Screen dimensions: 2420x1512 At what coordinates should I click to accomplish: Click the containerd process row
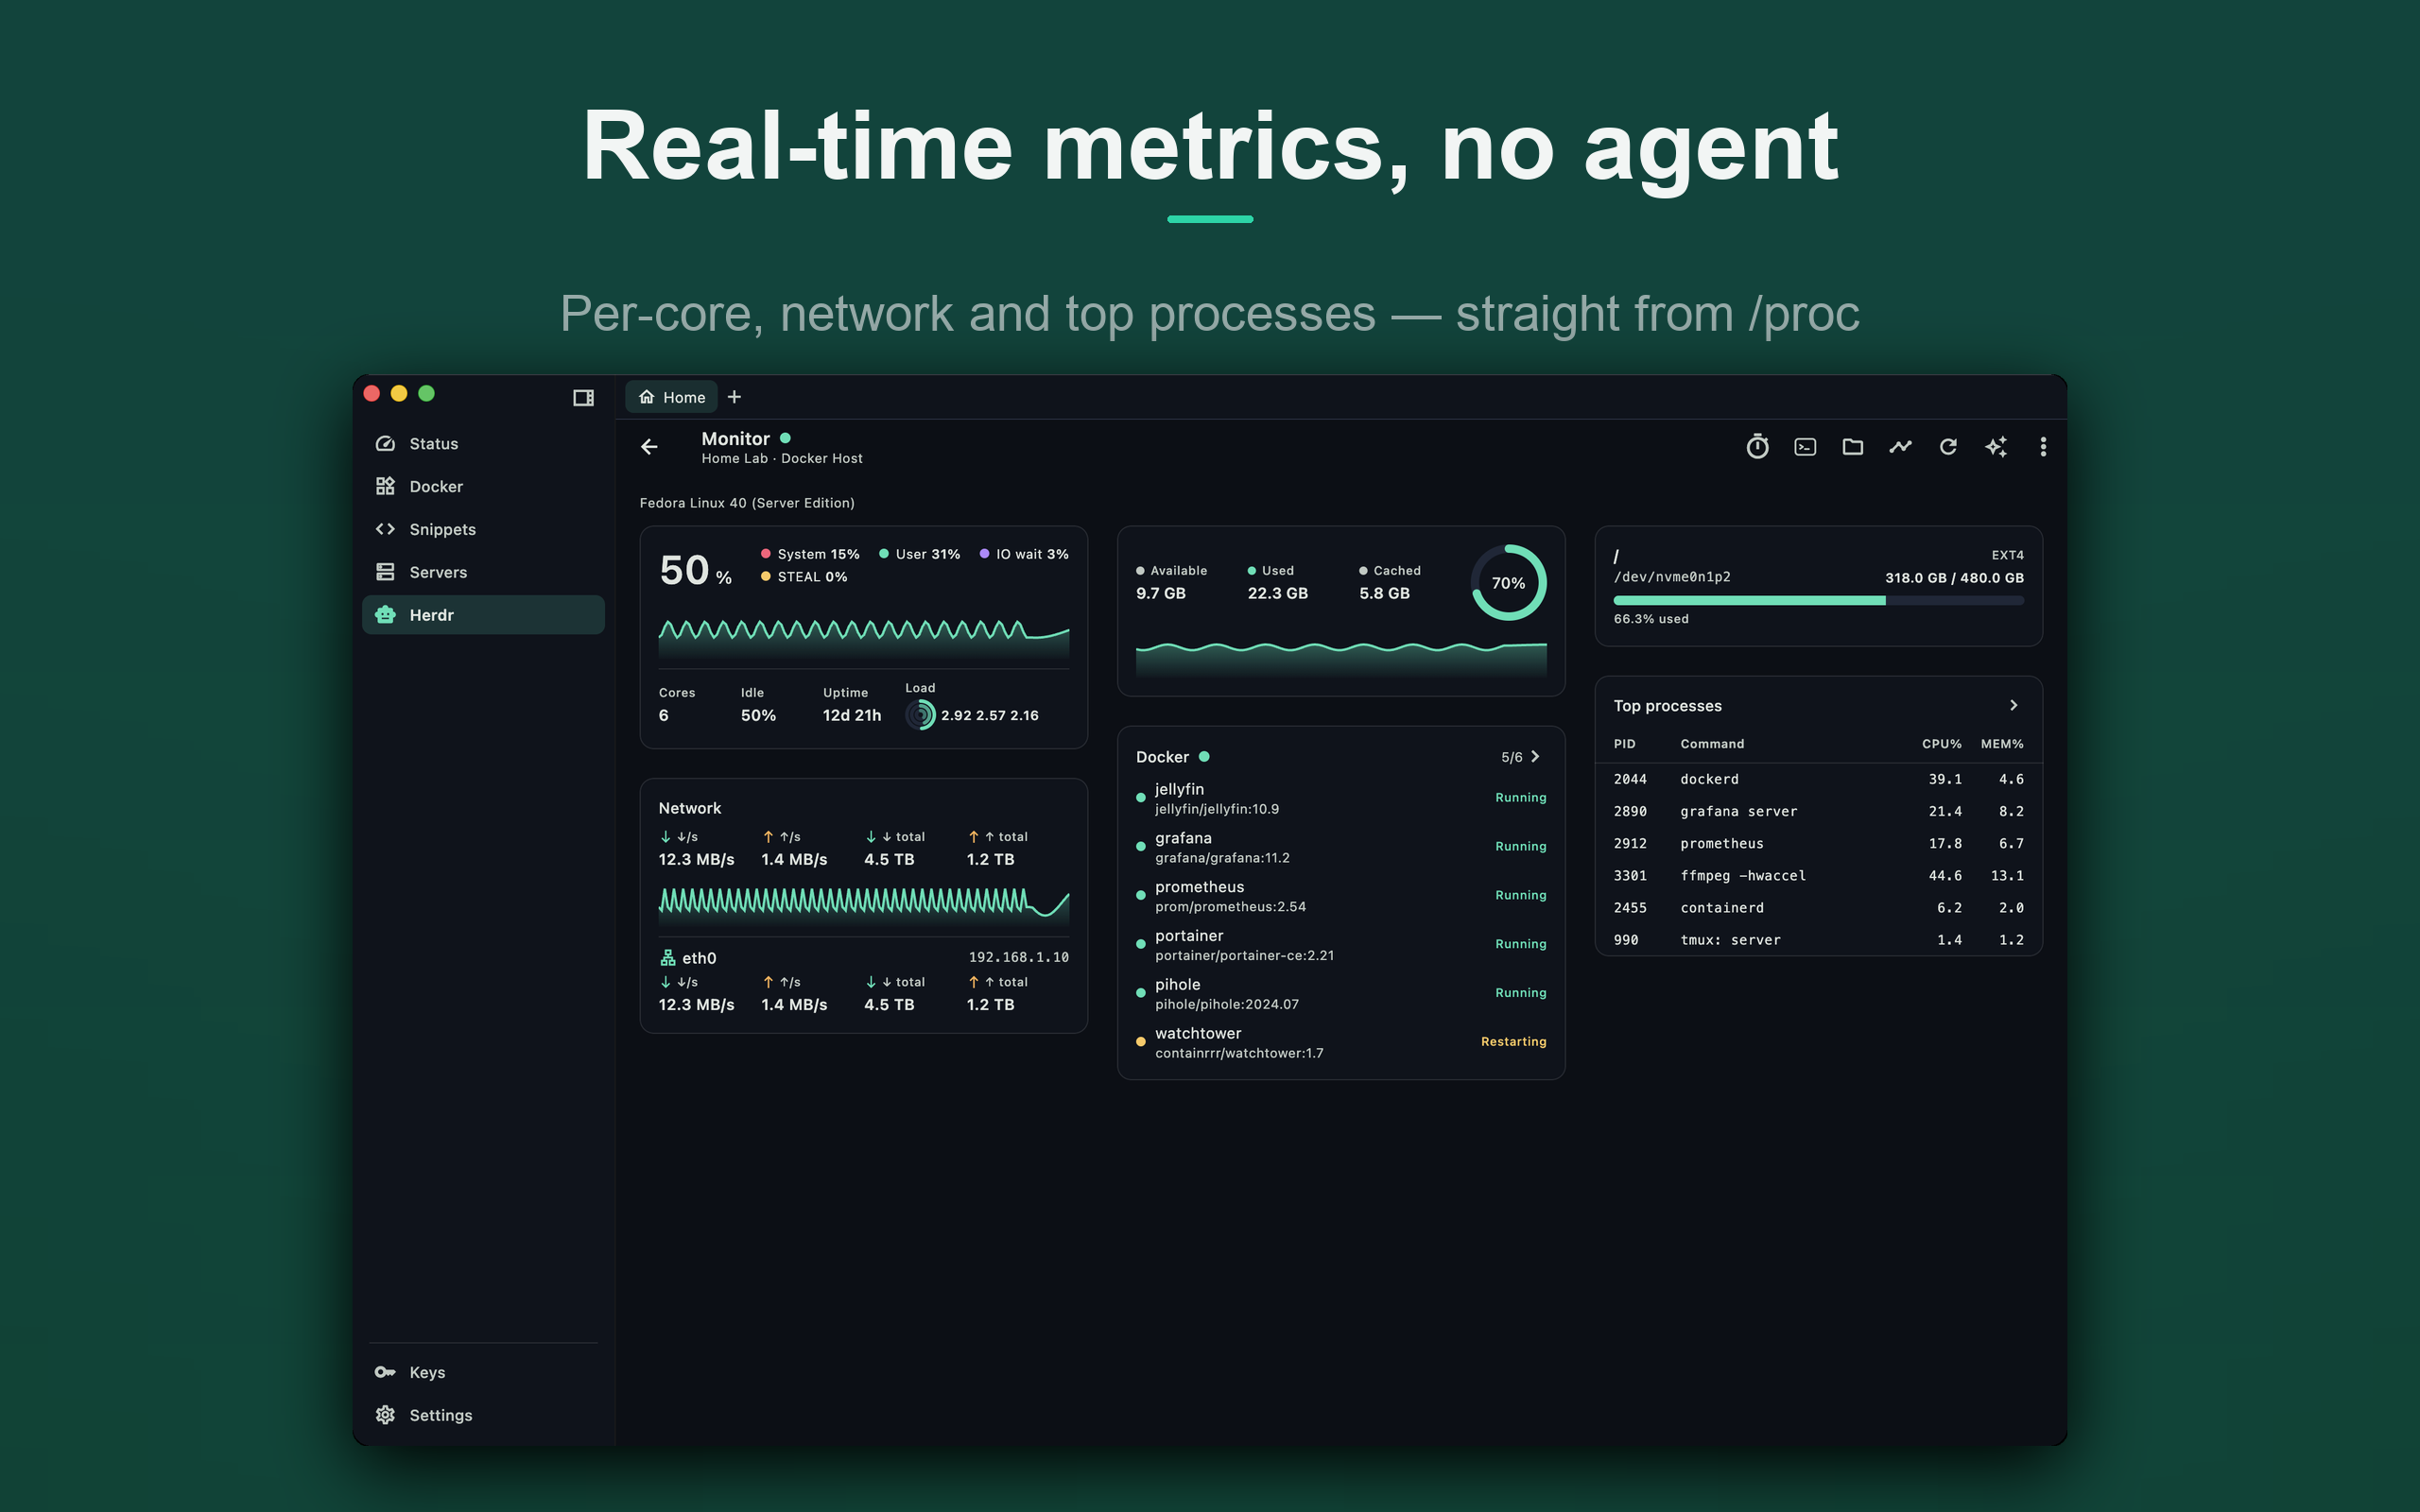click(1818, 907)
